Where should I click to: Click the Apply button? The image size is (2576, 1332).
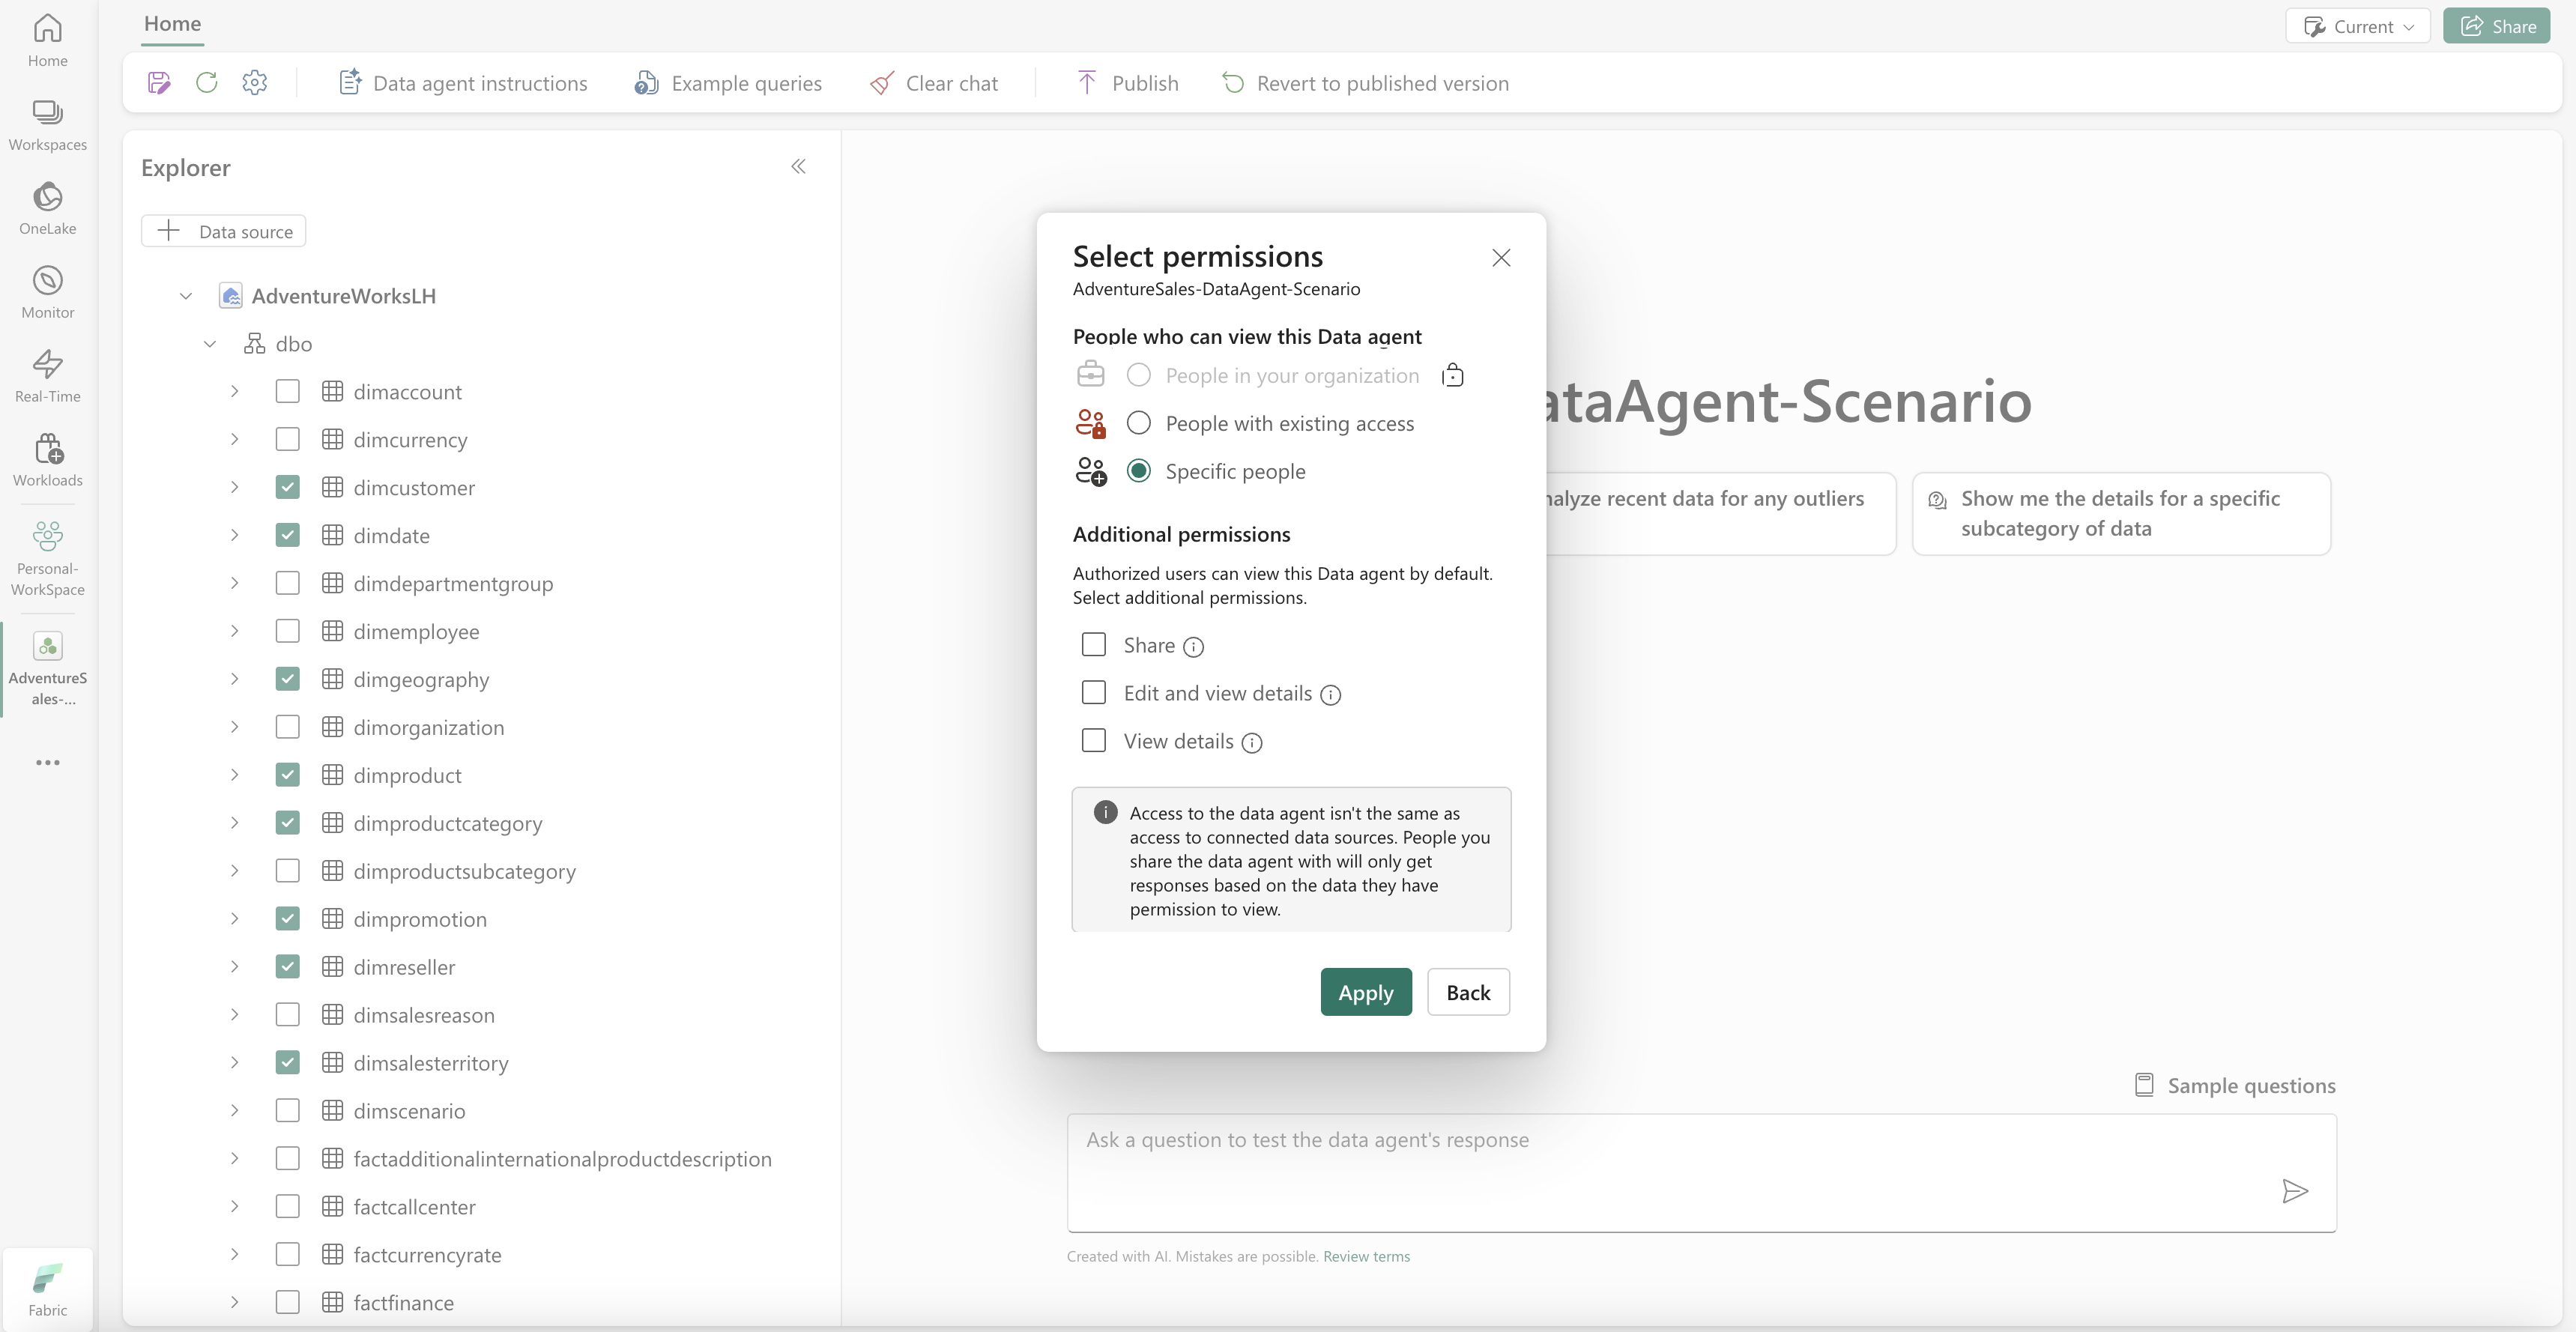[1365, 992]
